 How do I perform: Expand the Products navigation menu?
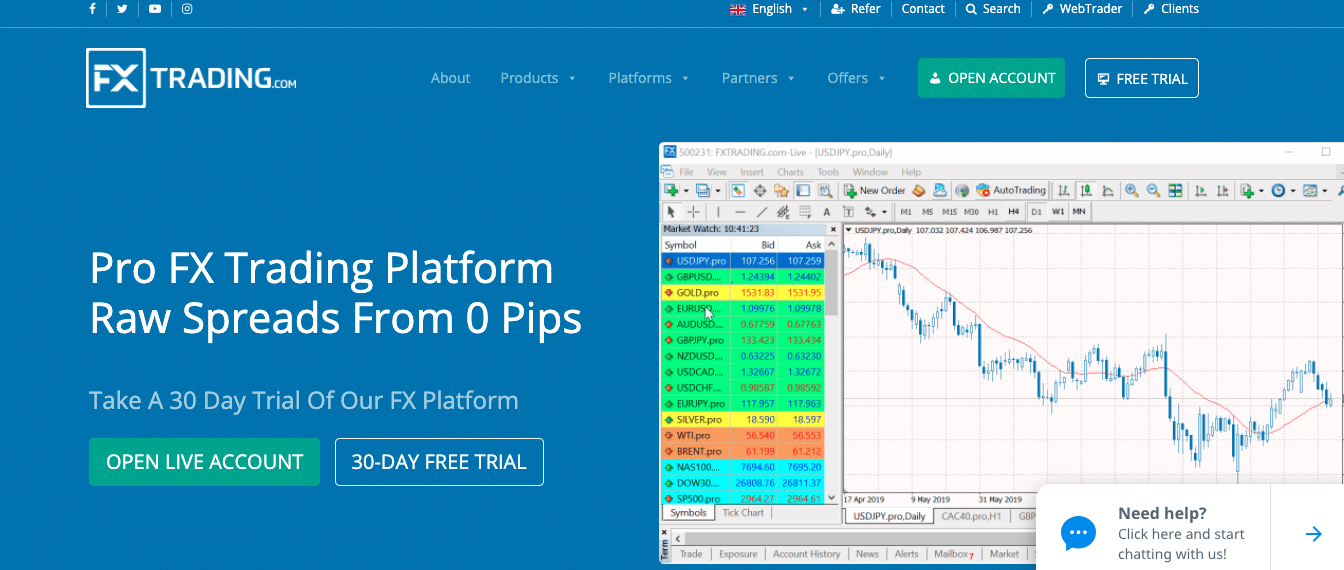(538, 78)
